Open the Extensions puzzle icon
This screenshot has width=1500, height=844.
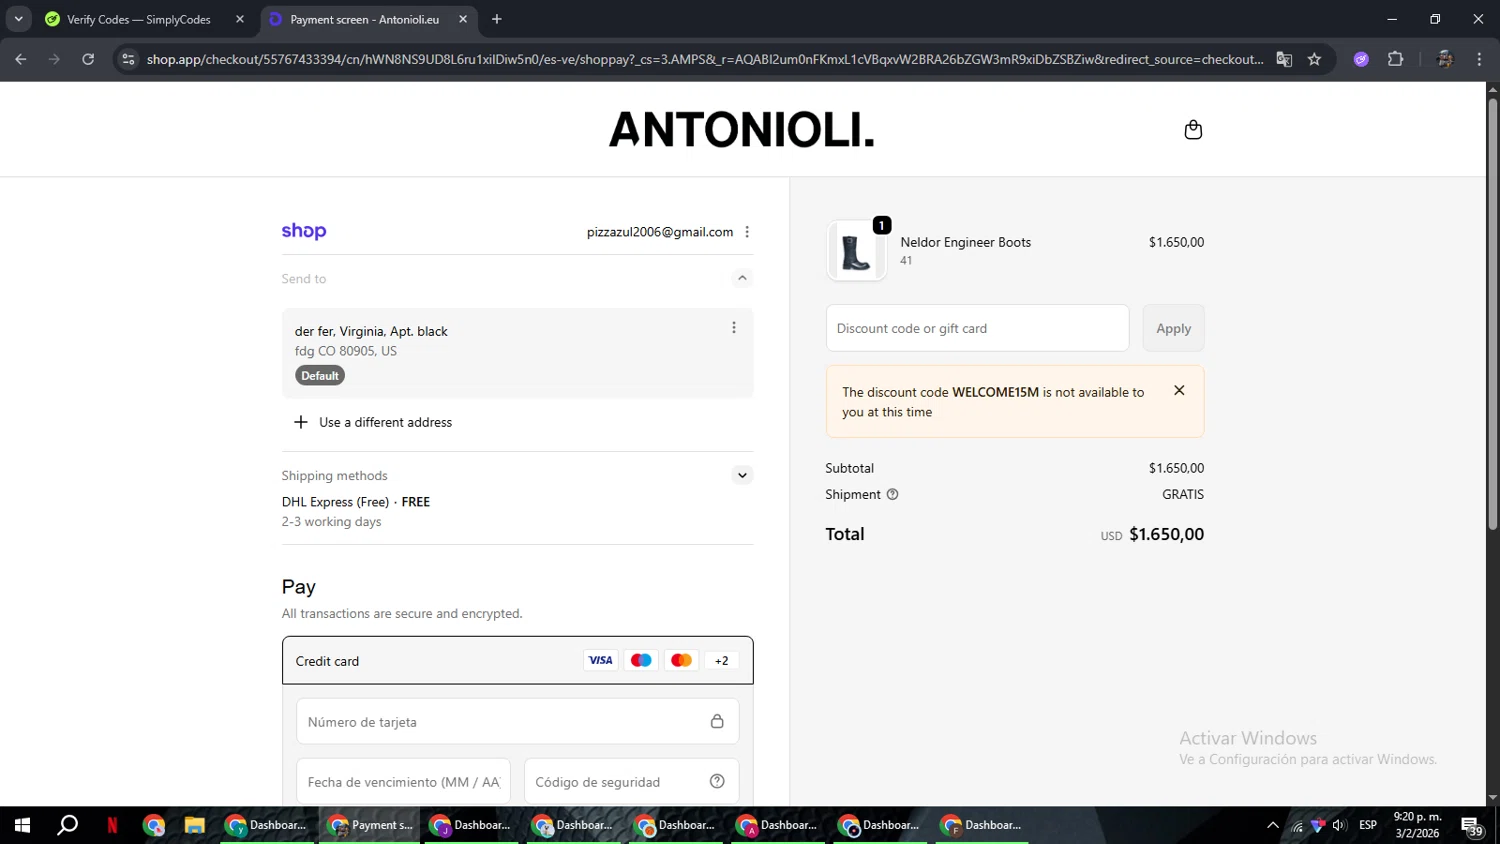click(x=1396, y=59)
